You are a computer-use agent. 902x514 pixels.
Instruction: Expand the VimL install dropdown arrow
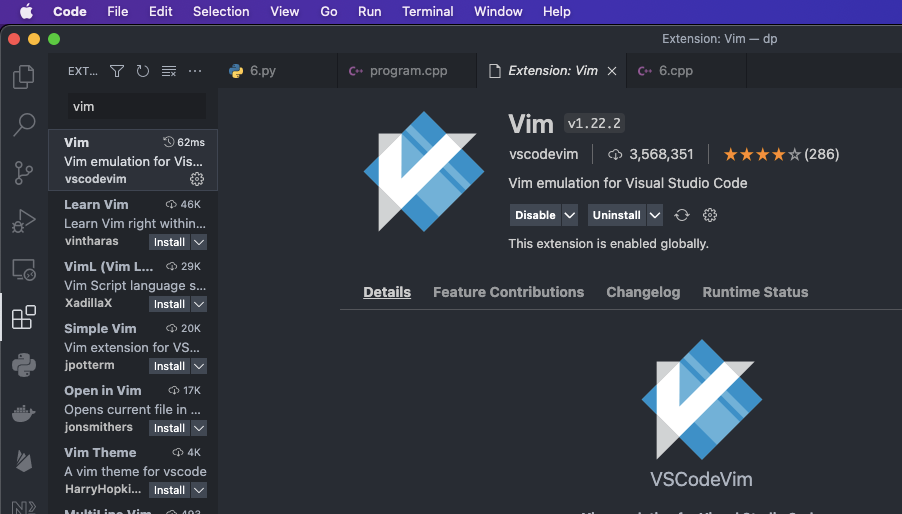199,304
